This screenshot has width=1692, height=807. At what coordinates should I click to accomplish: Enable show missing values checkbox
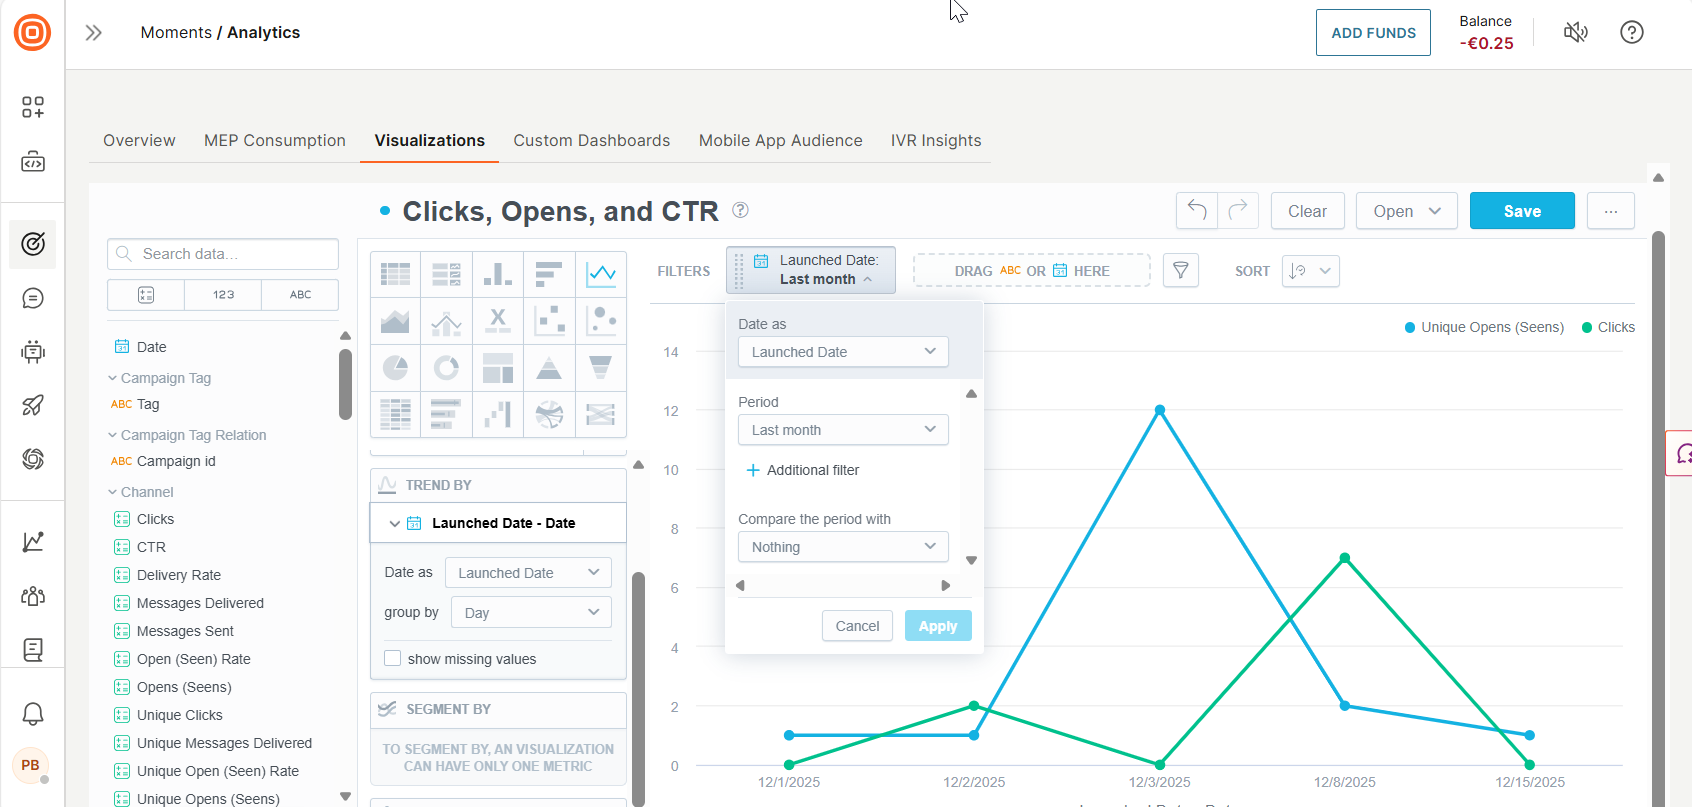(x=393, y=658)
